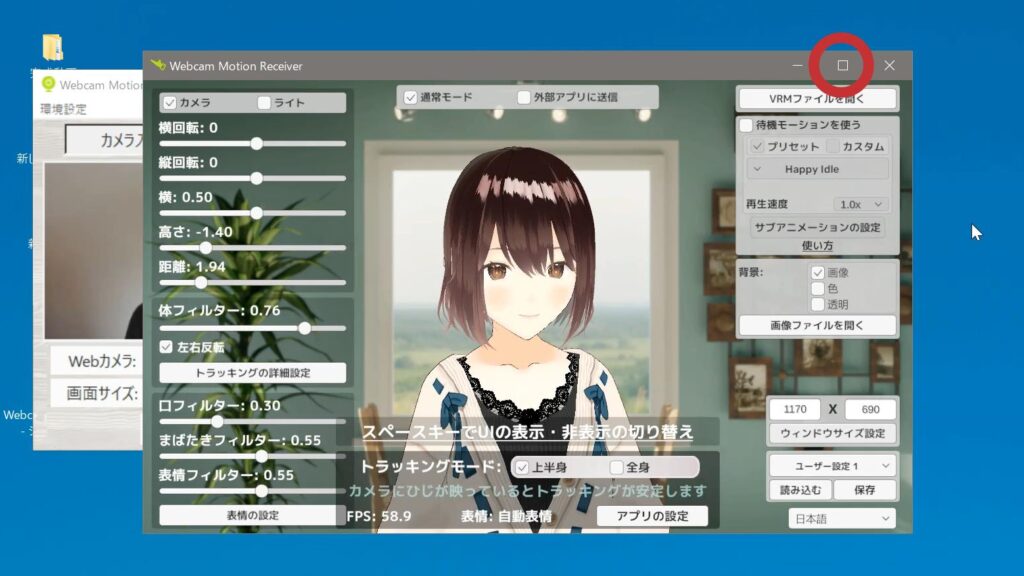
Task: Choose 透明 background option
Action: coord(817,304)
